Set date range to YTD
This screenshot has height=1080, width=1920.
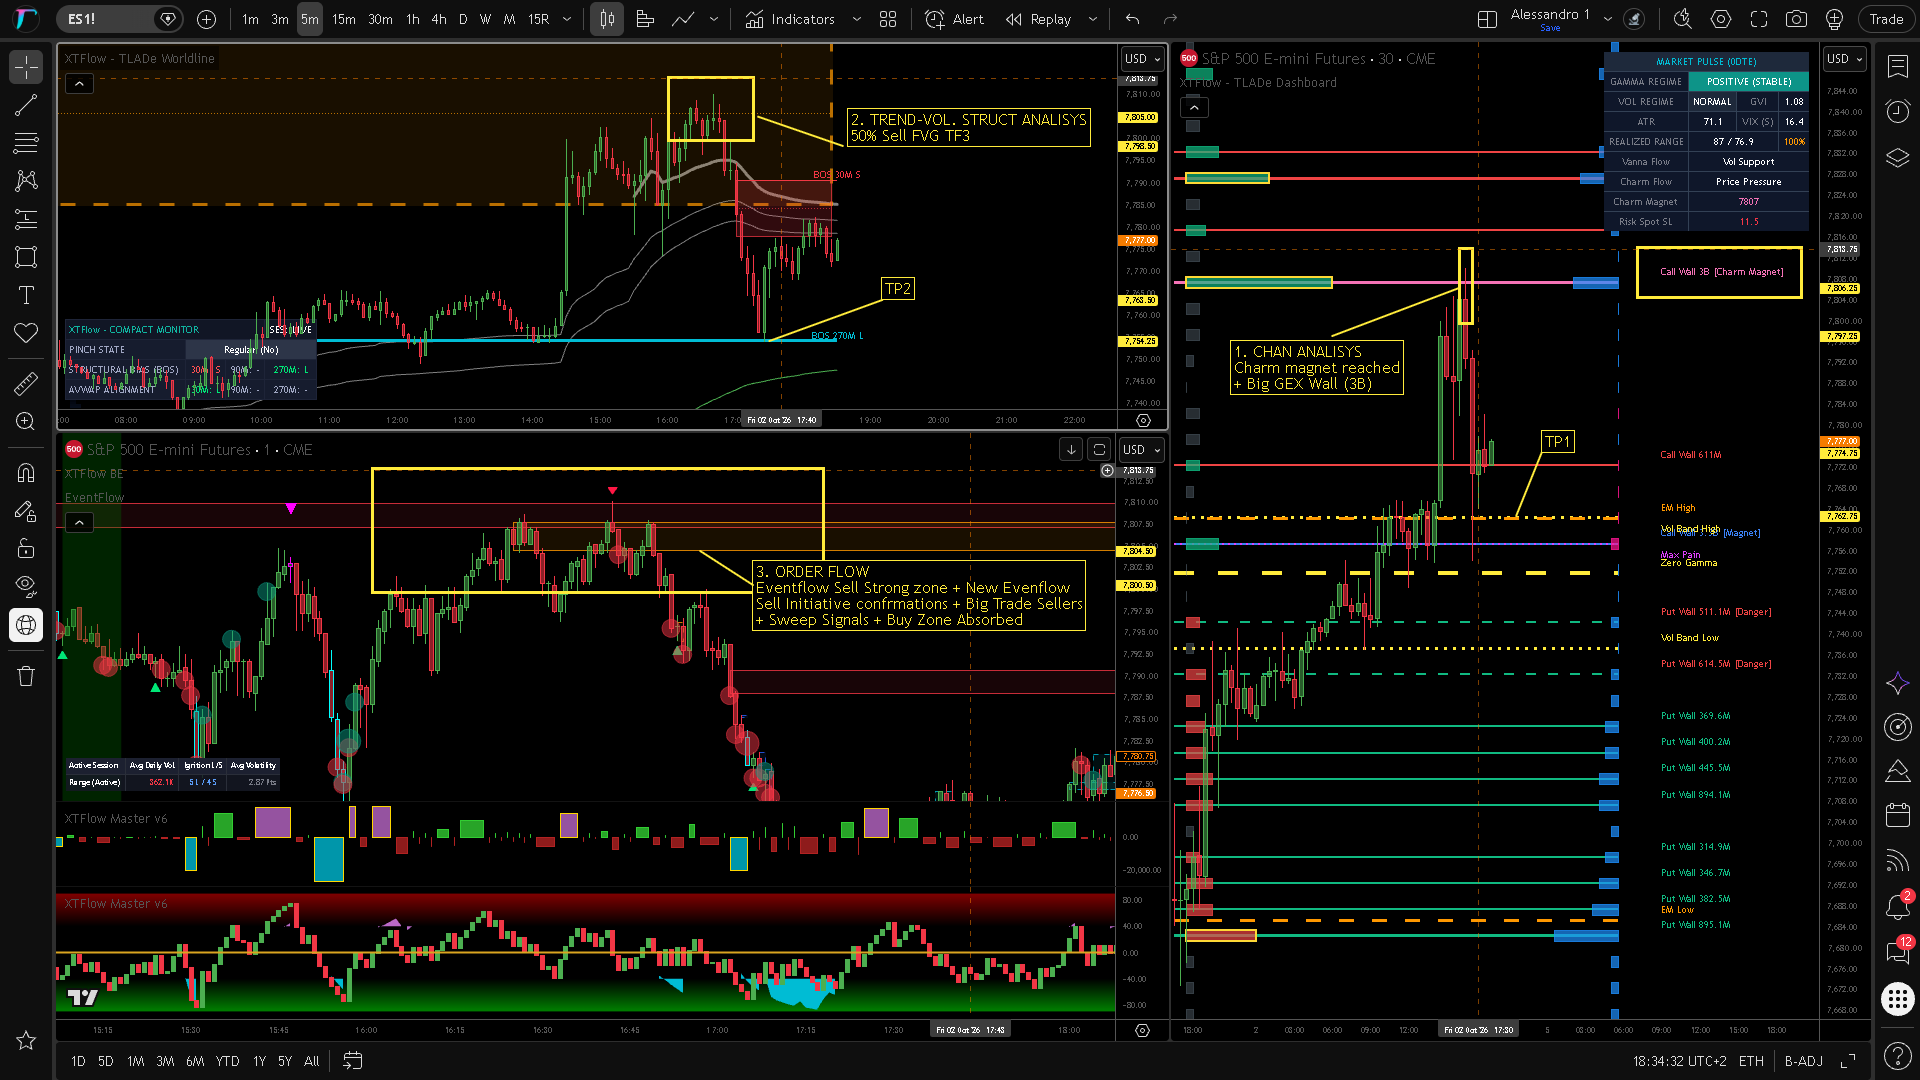click(228, 1061)
